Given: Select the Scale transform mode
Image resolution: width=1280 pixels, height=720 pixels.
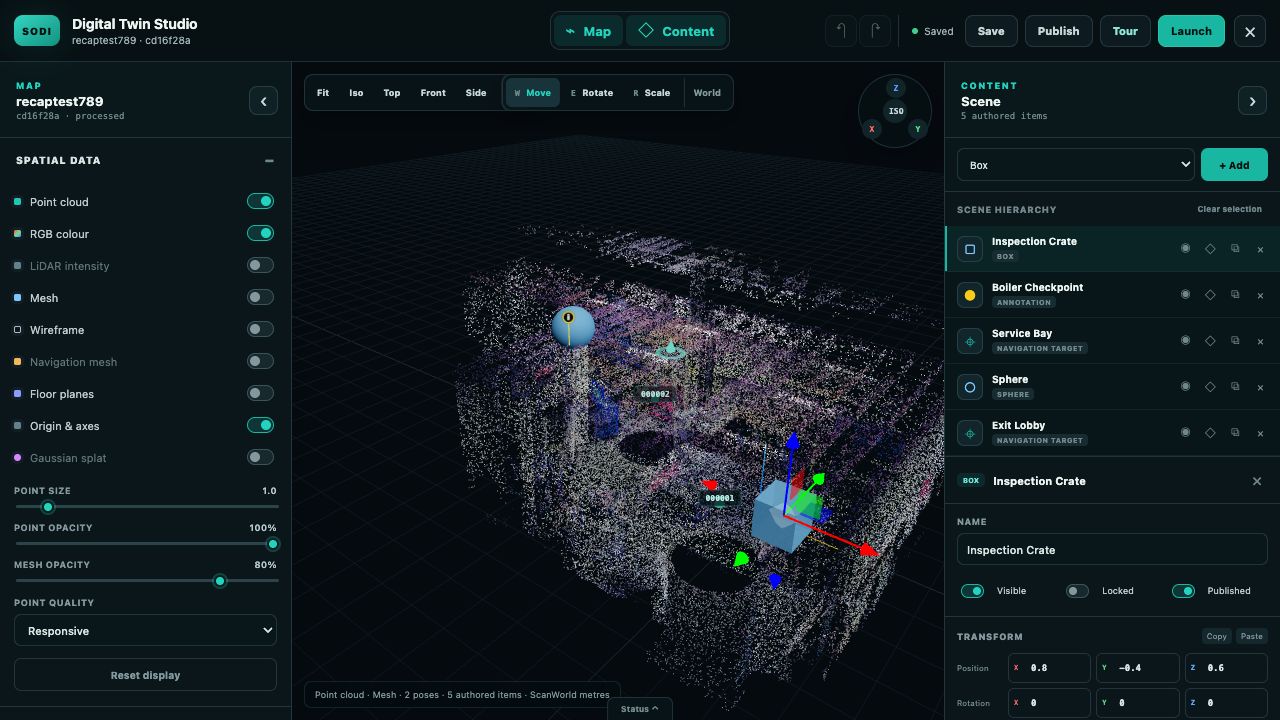Looking at the screenshot, I should [652, 93].
